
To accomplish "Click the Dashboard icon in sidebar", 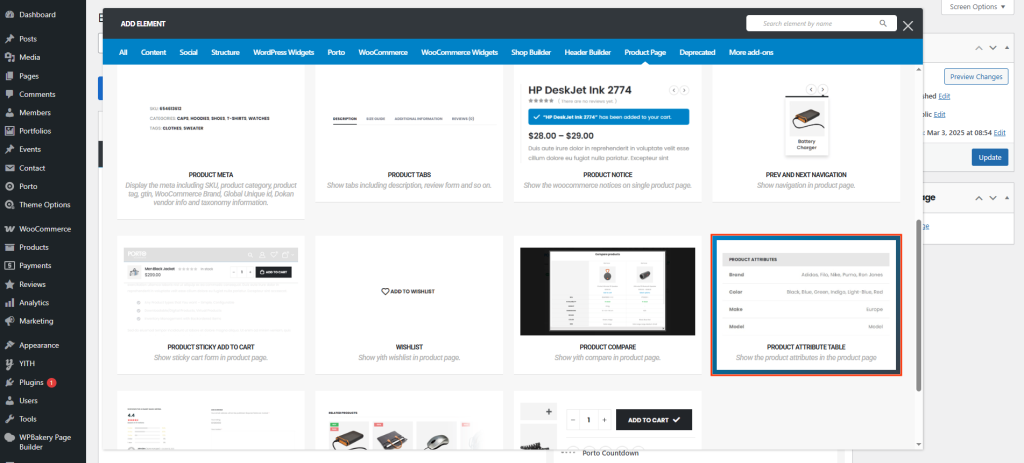I will pos(9,15).
